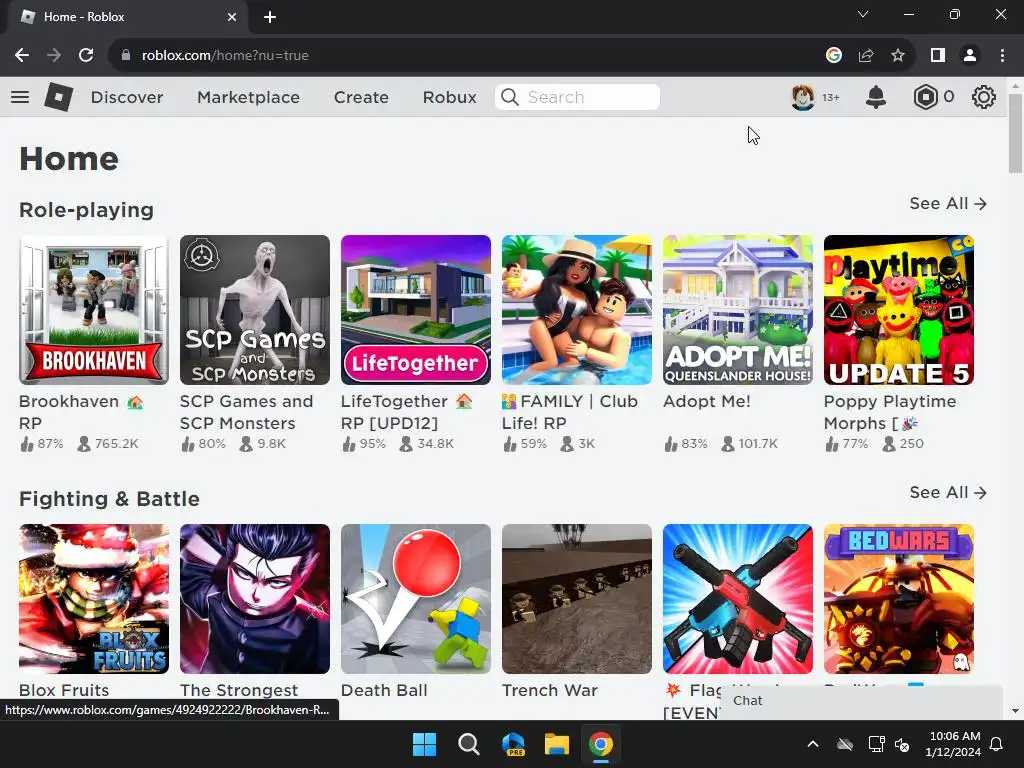Open the Adopt Me! thumbnail
The width and height of the screenshot is (1024, 768).
[738, 310]
